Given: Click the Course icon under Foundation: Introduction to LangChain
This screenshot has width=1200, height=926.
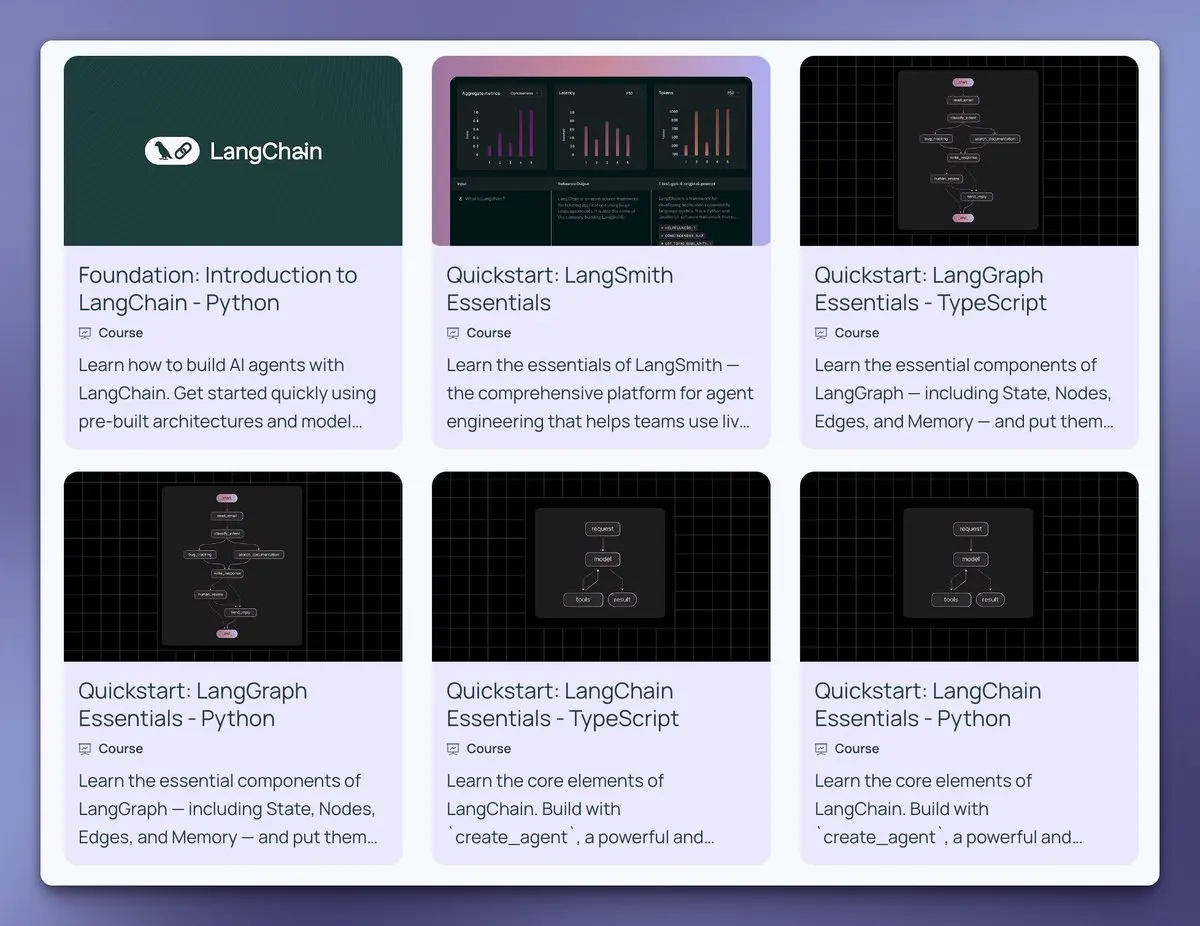Looking at the screenshot, I should (x=85, y=333).
